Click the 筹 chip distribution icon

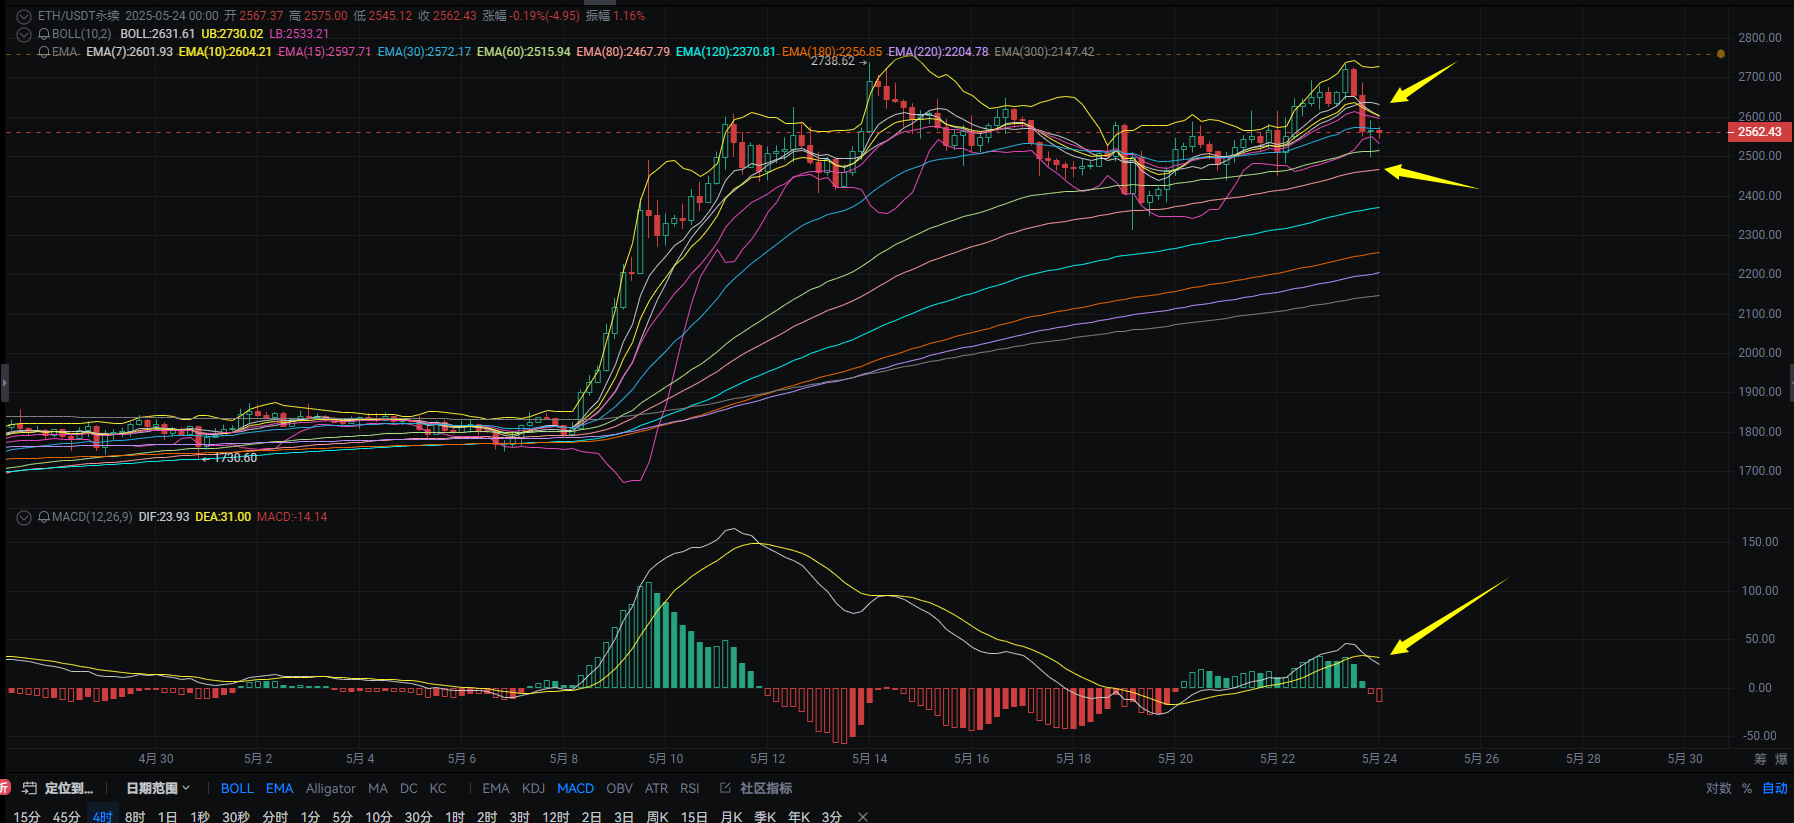(x=1760, y=759)
